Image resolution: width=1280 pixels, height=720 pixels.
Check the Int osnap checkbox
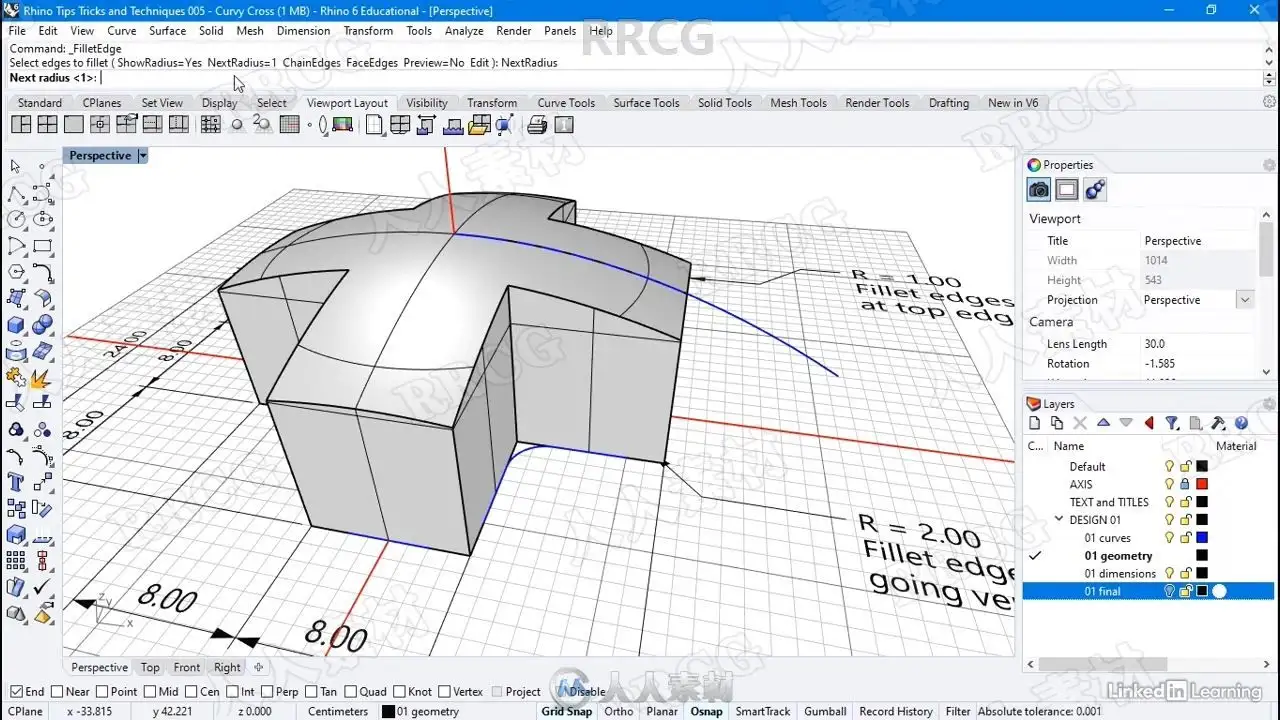(x=232, y=691)
